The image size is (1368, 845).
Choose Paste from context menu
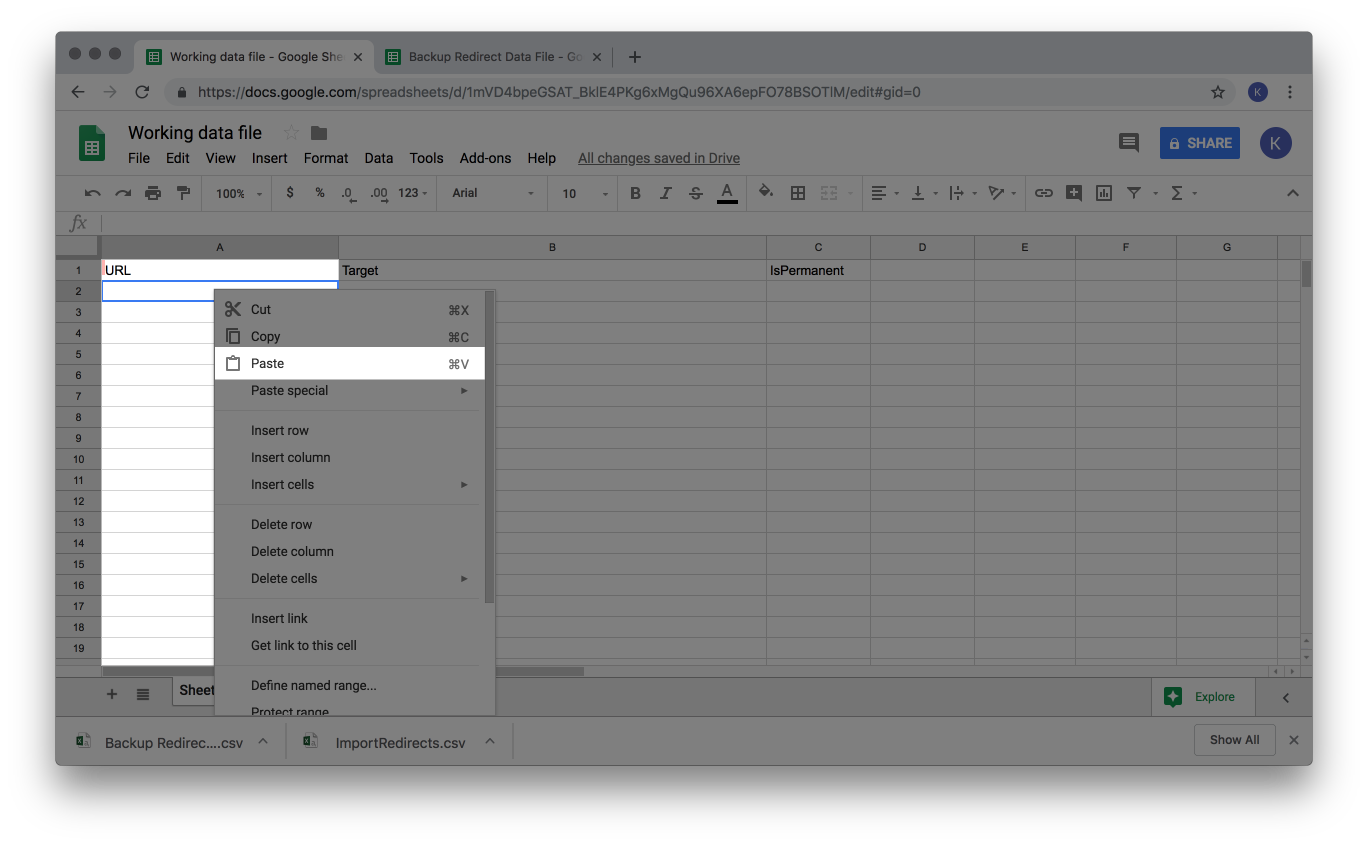[349, 364]
